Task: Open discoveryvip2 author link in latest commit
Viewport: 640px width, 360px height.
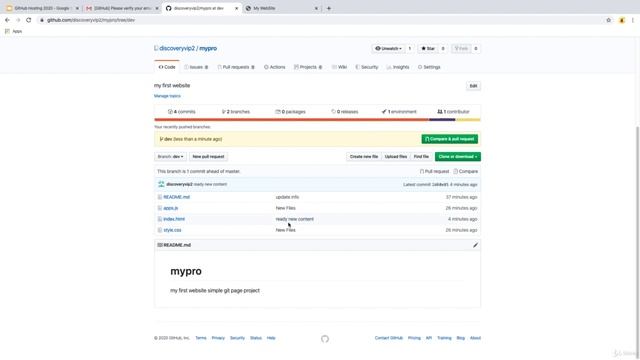Action: [x=179, y=184]
